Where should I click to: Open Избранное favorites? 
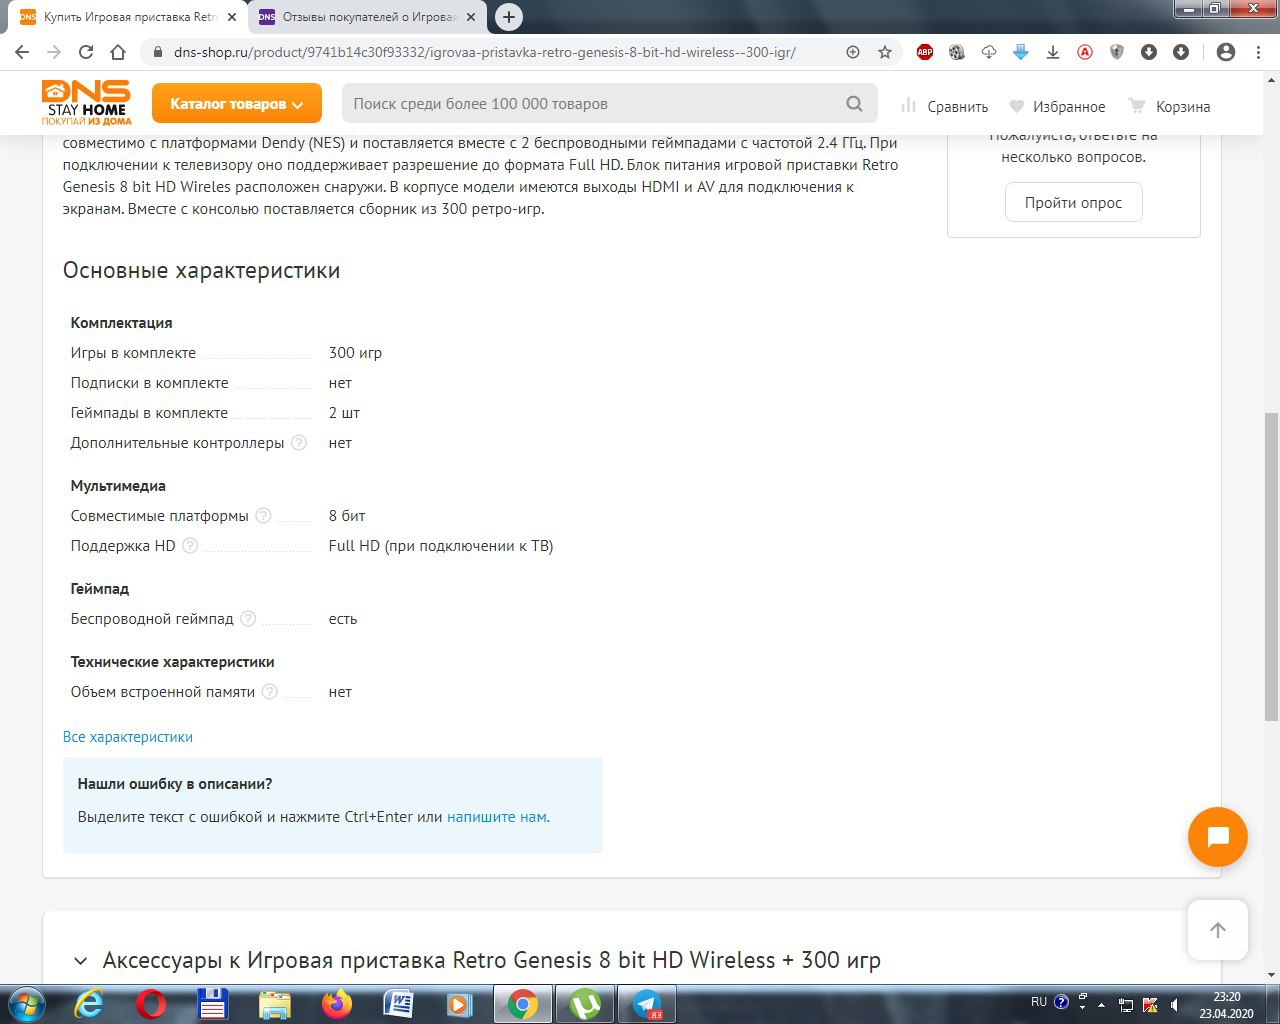coord(1057,106)
